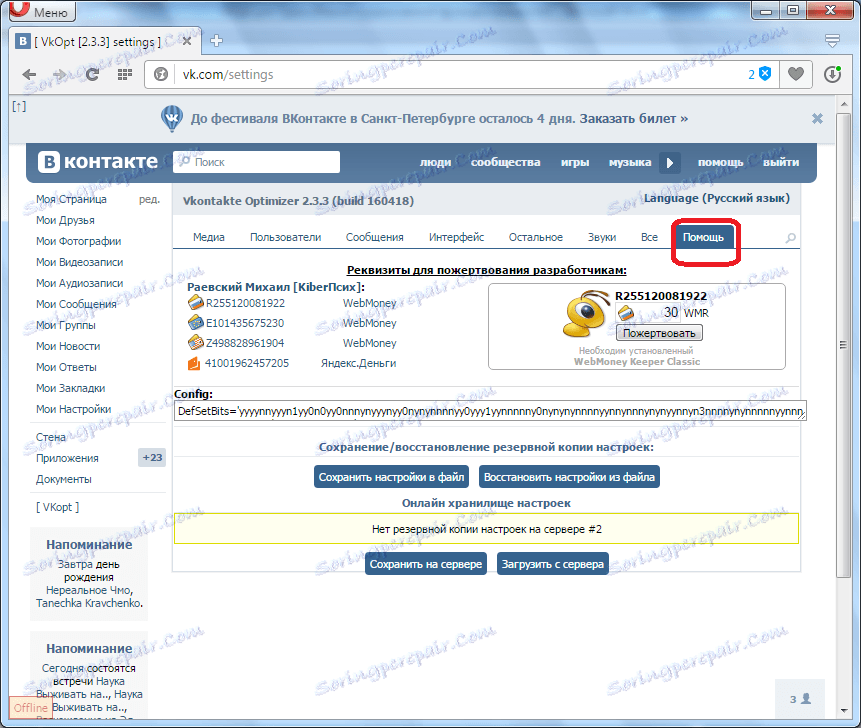Image resolution: width=861 pixels, height=728 pixels.
Task: Open Мои Ответы in sidebar
Action: (x=66, y=367)
